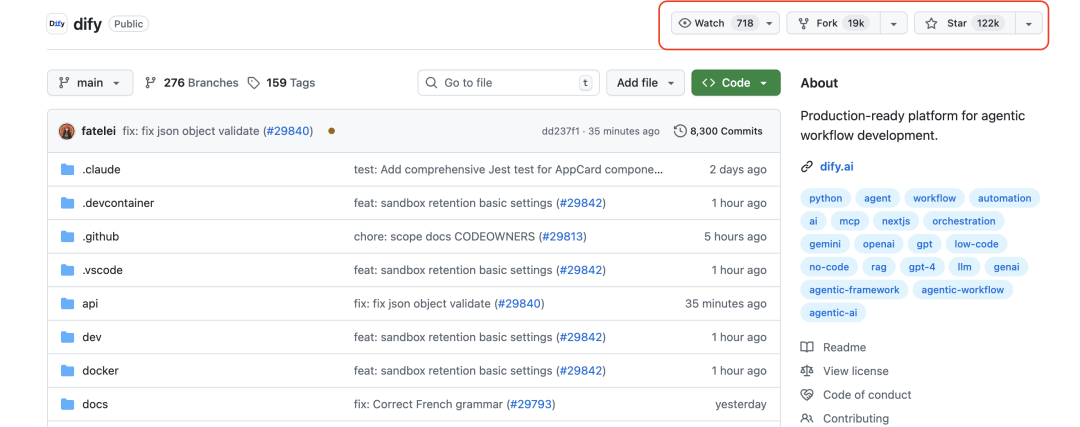The height and width of the screenshot is (427, 1080).
Task: Select the nextjs topic tag
Action: coord(895,221)
